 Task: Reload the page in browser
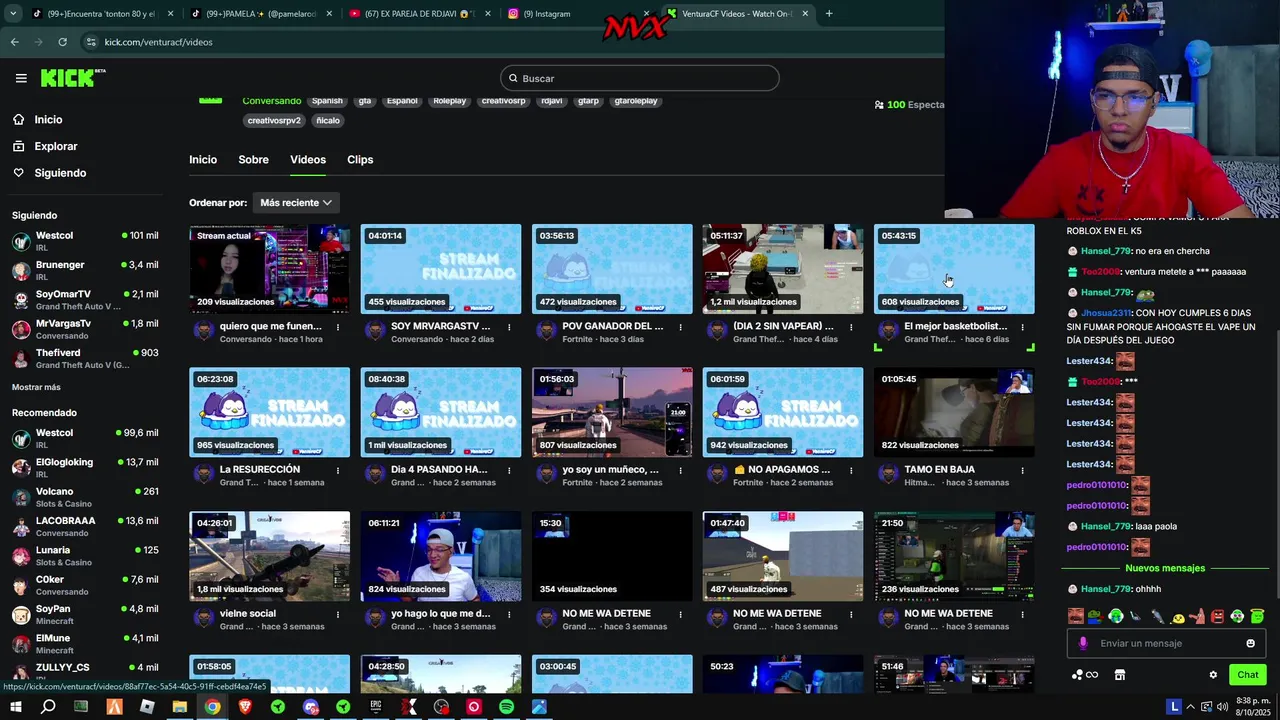click(x=62, y=42)
